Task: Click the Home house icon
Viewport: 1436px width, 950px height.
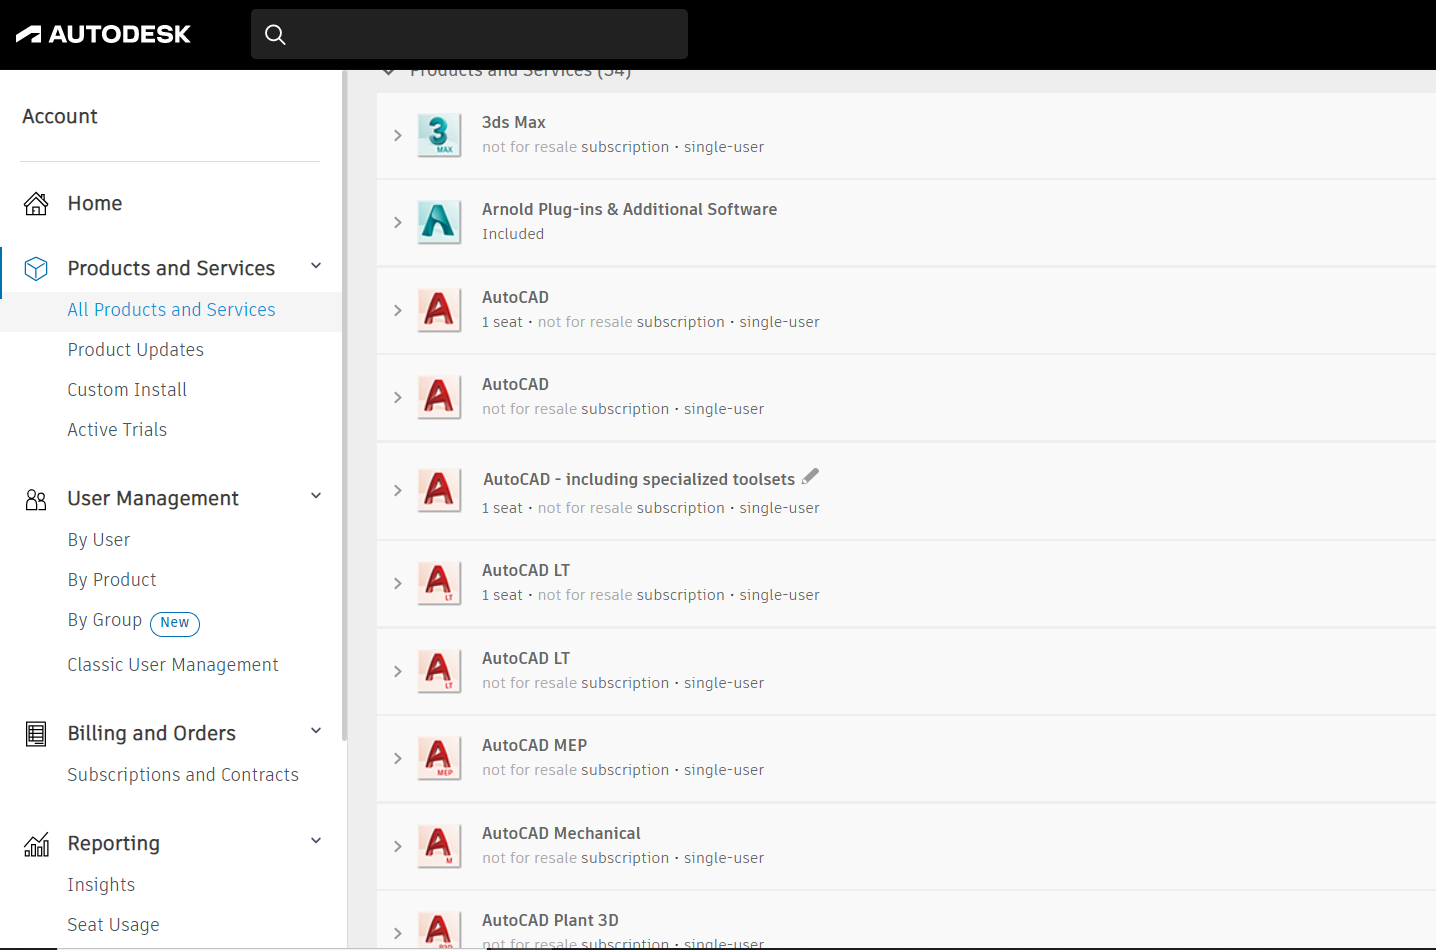Action: [x=36, y=204]
